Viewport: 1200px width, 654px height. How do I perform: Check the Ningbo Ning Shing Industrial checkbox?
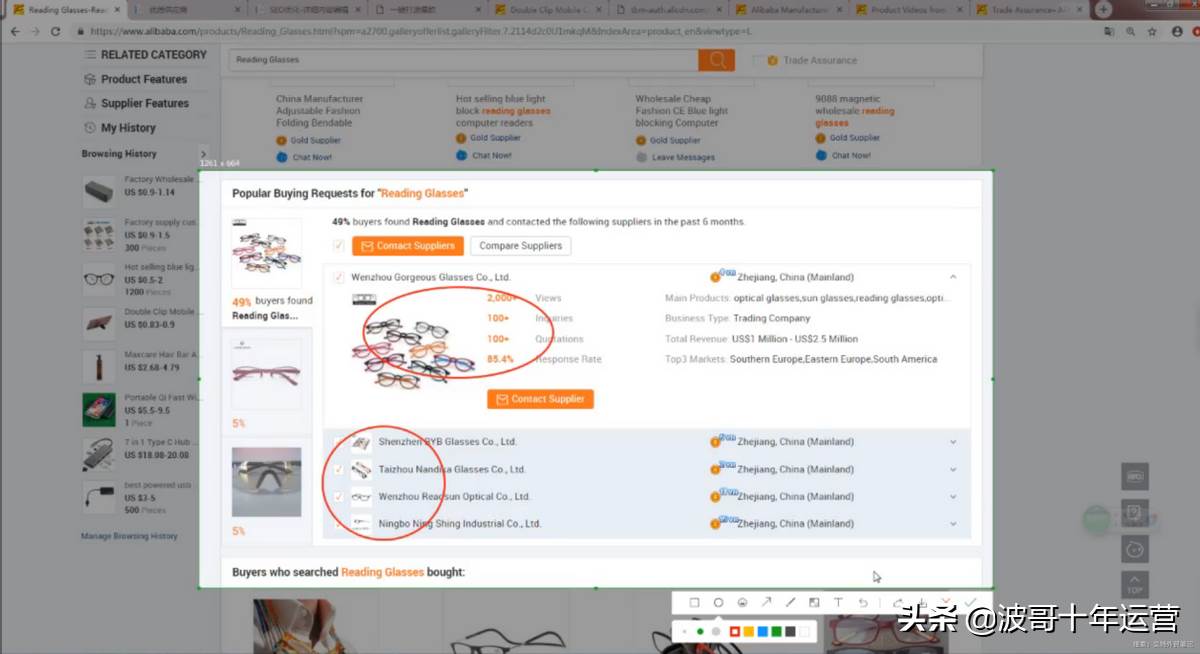pyautogui.click(x=339, y=524)
